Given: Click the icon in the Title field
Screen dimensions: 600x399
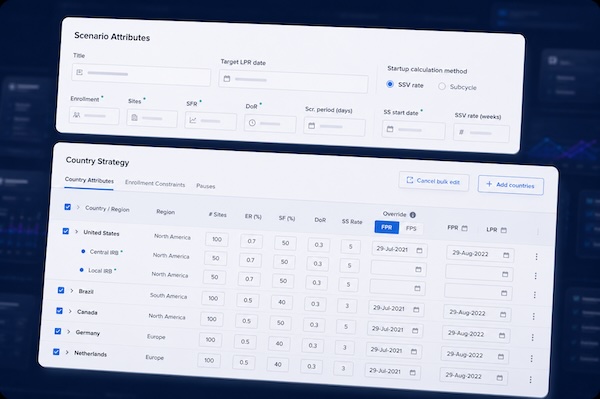Looking at the screenshot, I should click(x=80, y=72).
